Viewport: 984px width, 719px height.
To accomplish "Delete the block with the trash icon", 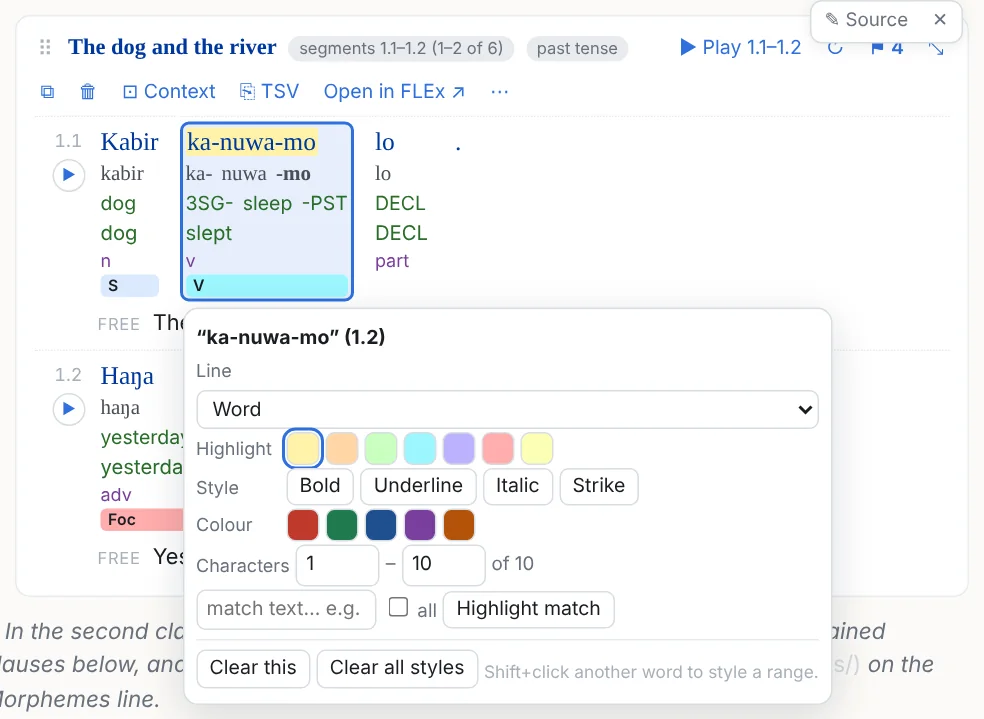I will click(x=88, y=92).
